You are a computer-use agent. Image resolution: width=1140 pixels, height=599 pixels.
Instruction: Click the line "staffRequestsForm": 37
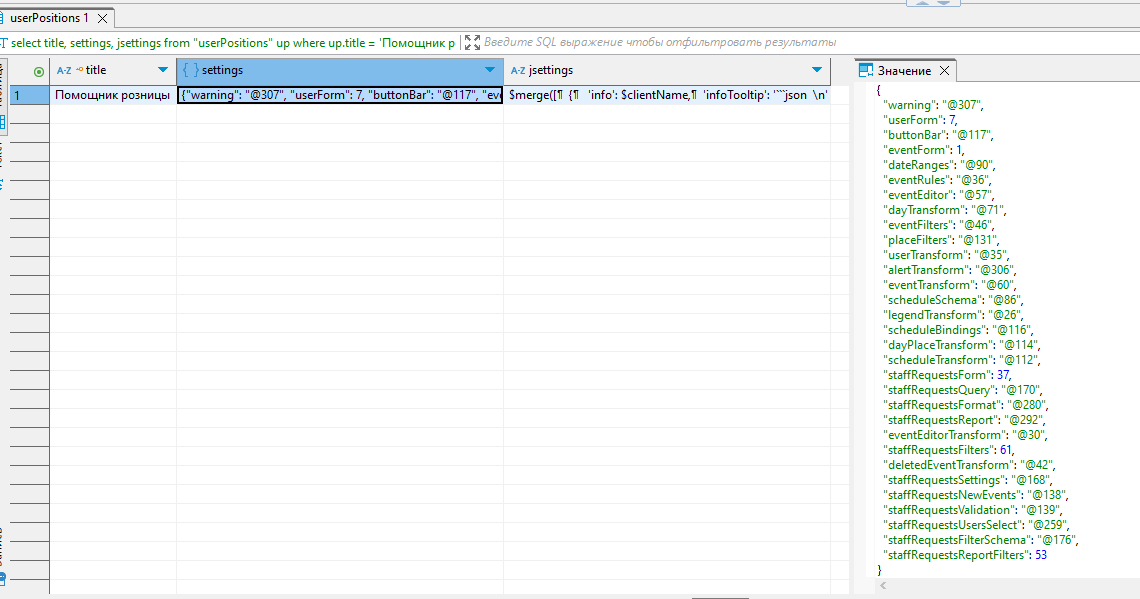(947, 375)
